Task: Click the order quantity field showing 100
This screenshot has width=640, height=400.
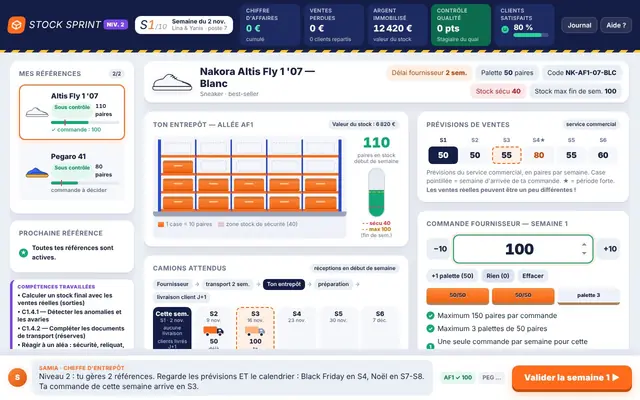Action: [x=523, y=249]
